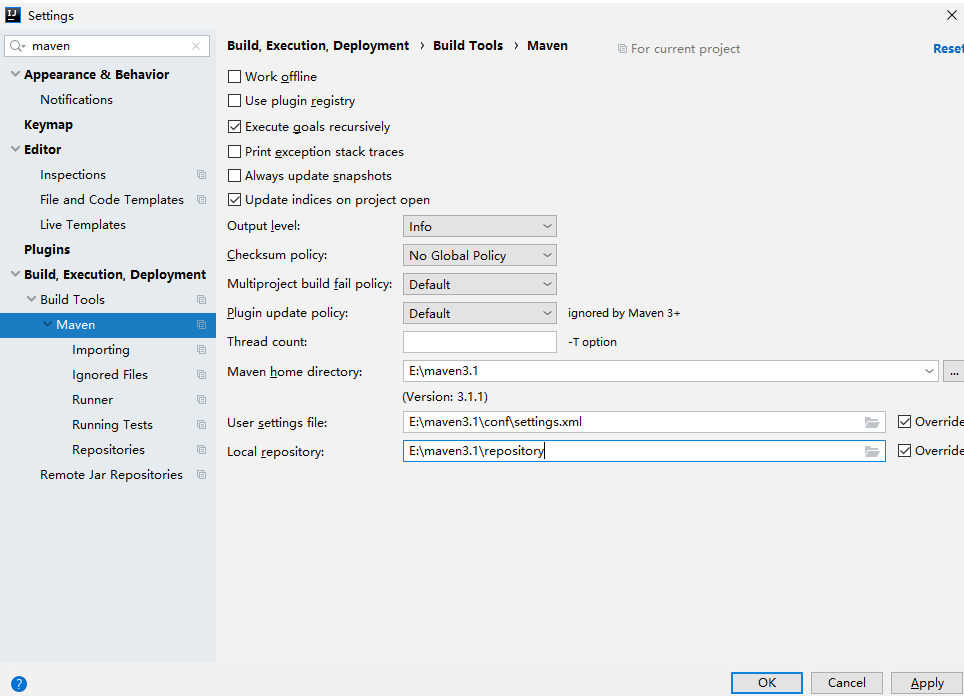Collapse Build, Execution, Deployment section arrow
The width and height of the screenshot is (964, 696).
point(15,274)
